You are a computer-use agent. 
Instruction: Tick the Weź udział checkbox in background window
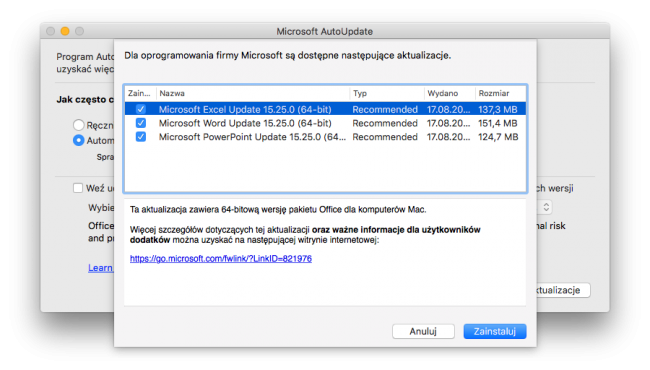78,188
